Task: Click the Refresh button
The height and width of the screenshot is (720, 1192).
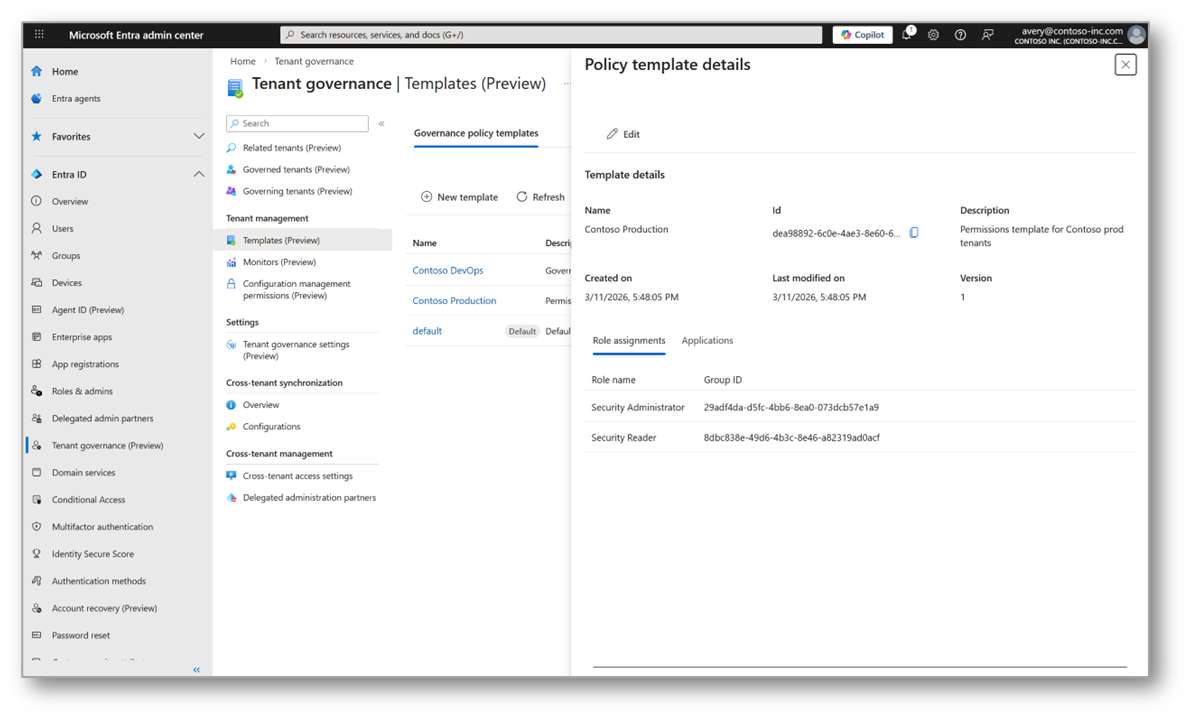Action: point(541,197)
